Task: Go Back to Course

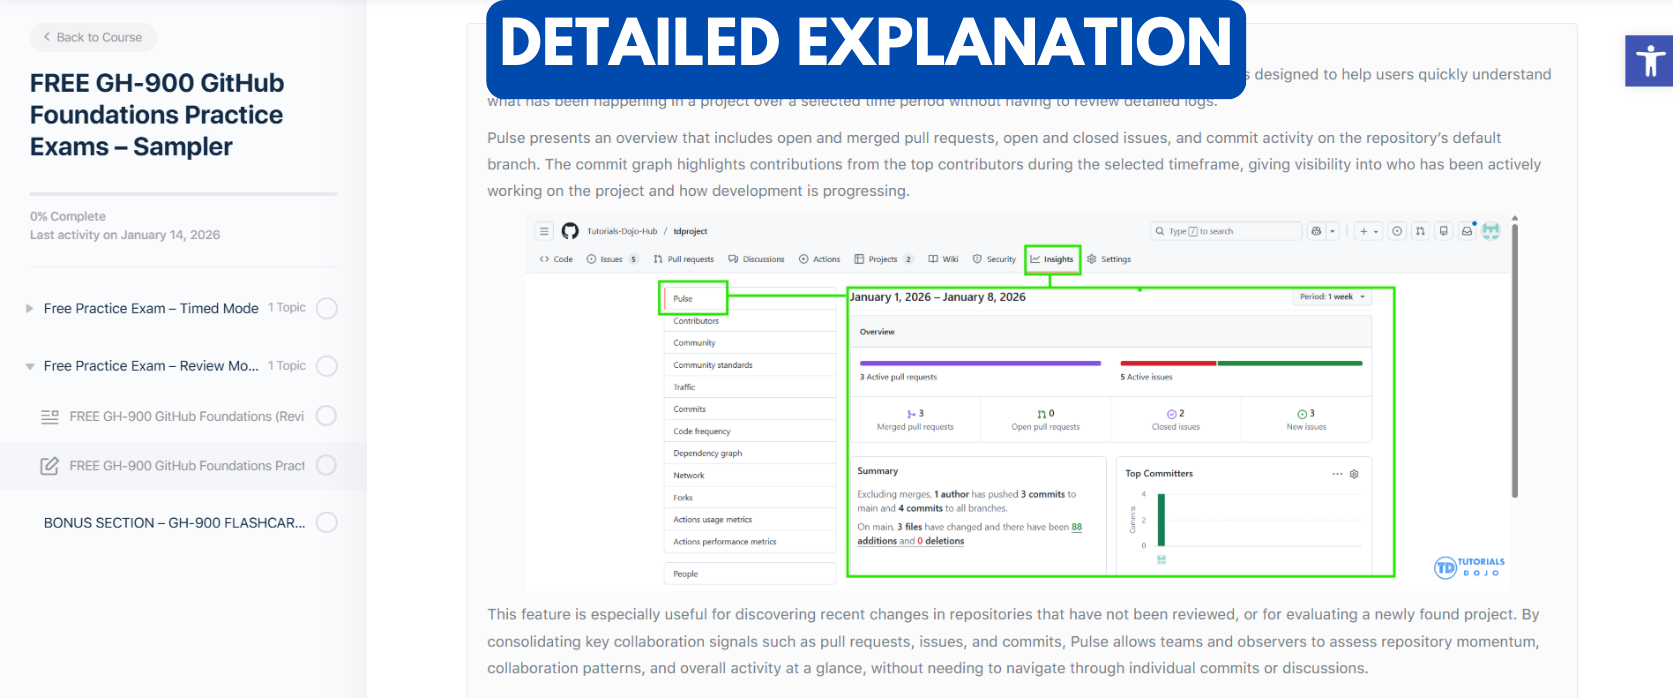Action: point(93,37)
